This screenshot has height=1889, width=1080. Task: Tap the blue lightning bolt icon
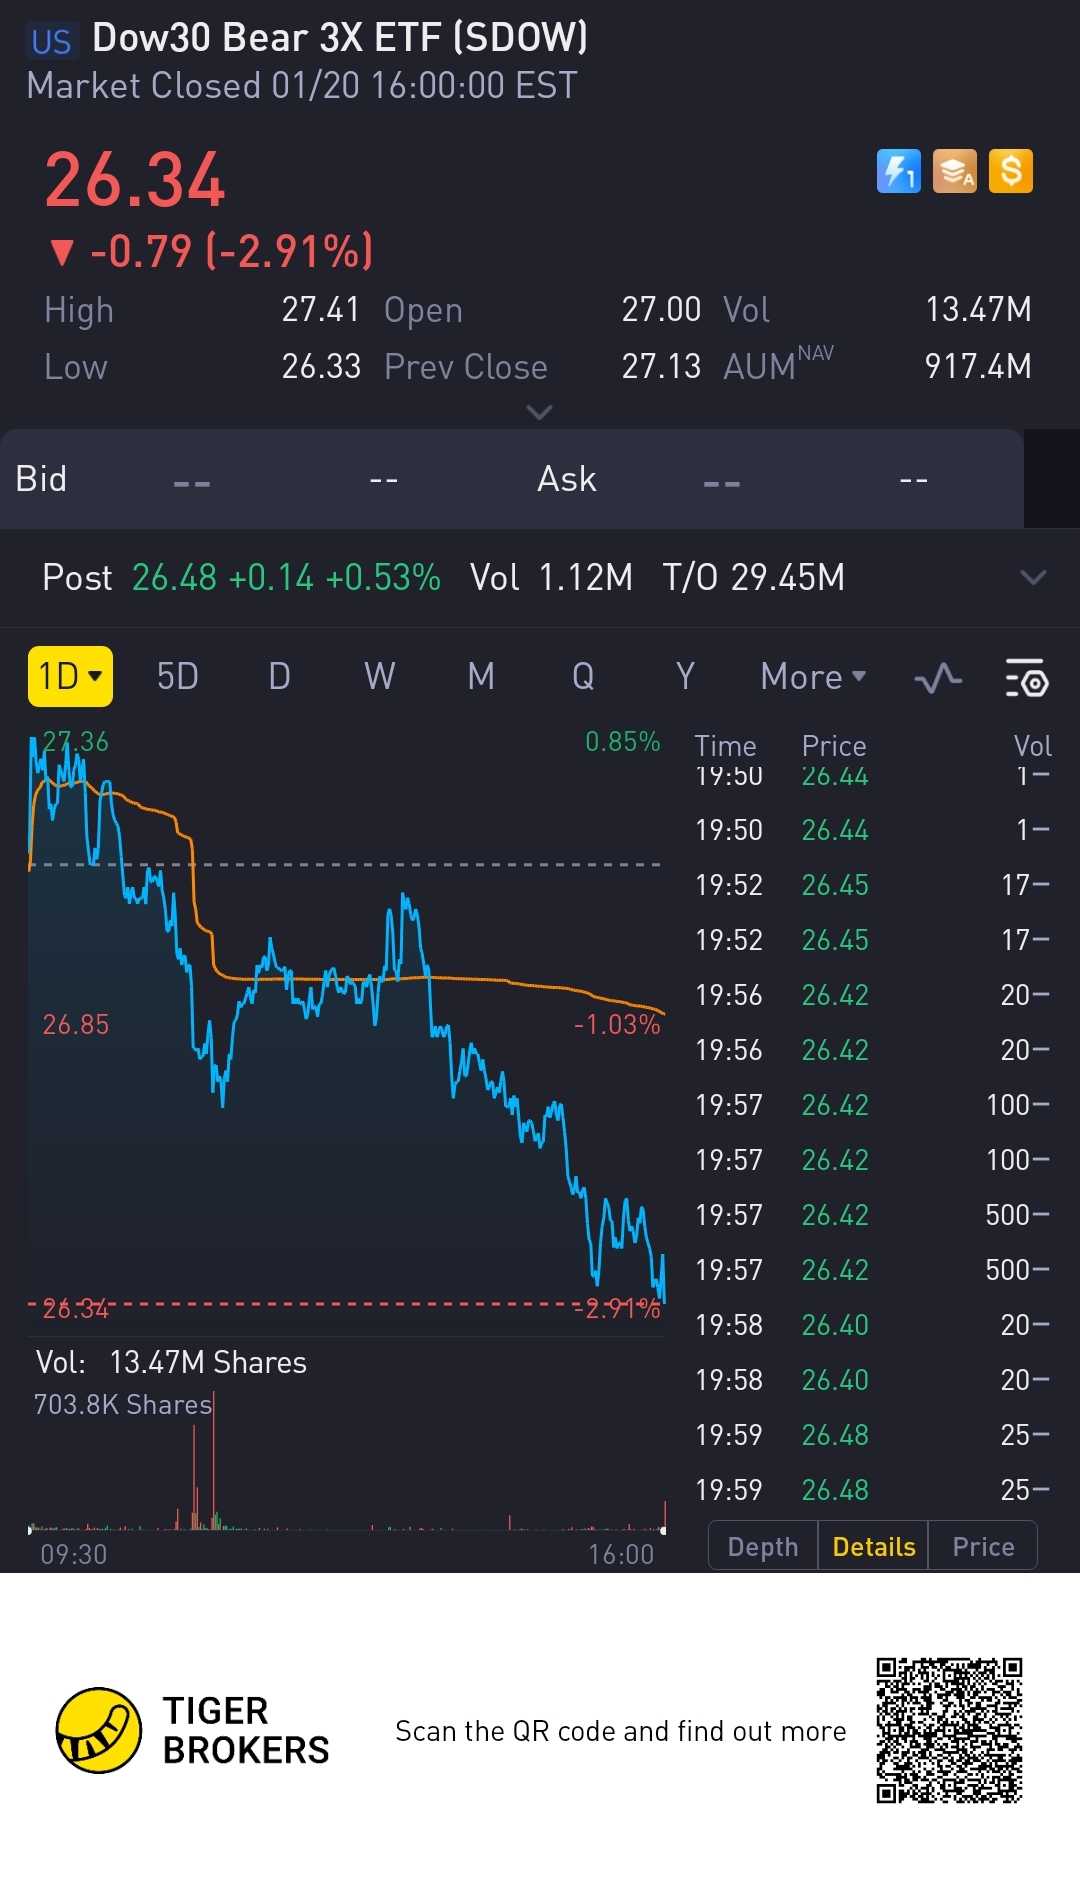898,171
